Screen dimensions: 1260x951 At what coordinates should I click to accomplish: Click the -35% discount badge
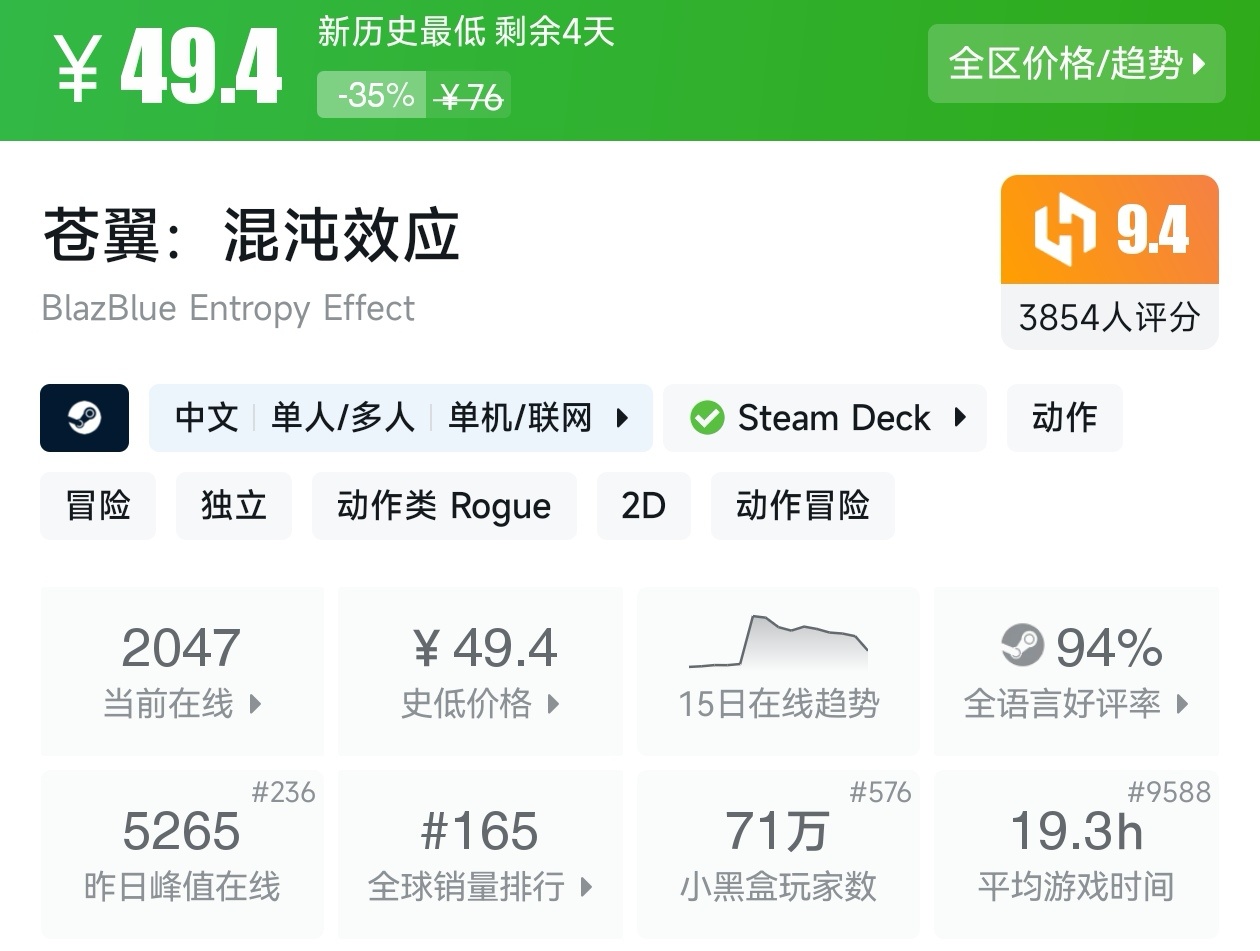tap(373, 96)
